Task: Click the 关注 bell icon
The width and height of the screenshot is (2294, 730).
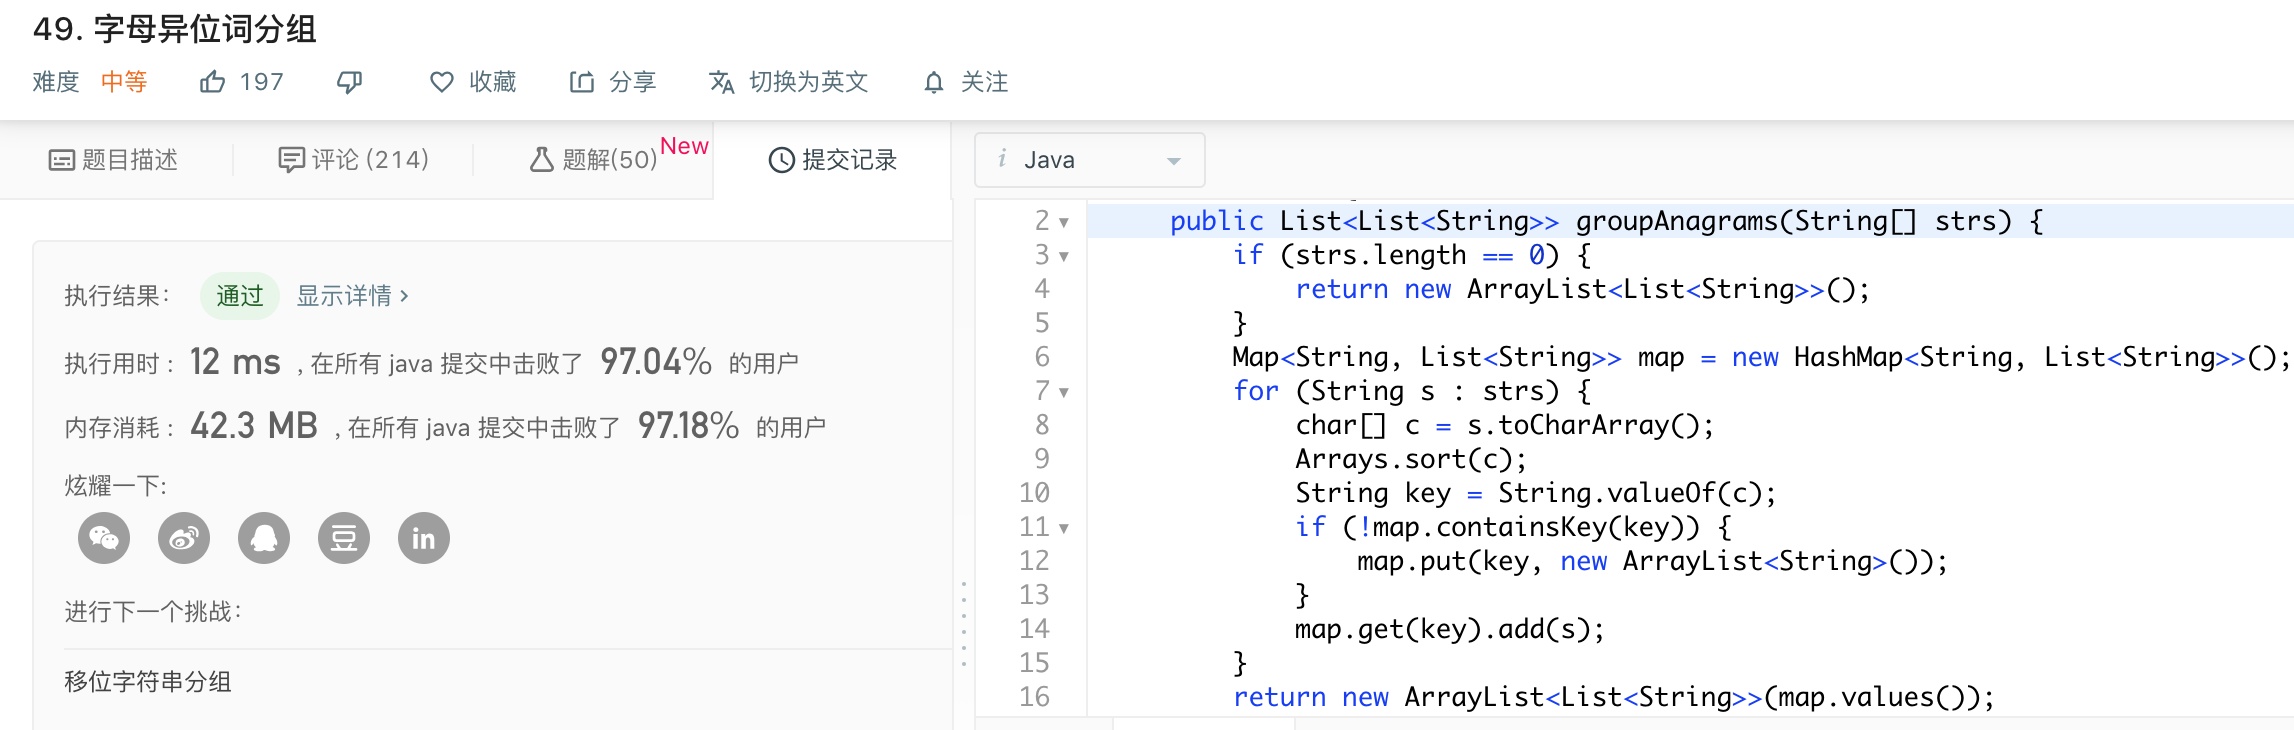Action: point(934,82)
